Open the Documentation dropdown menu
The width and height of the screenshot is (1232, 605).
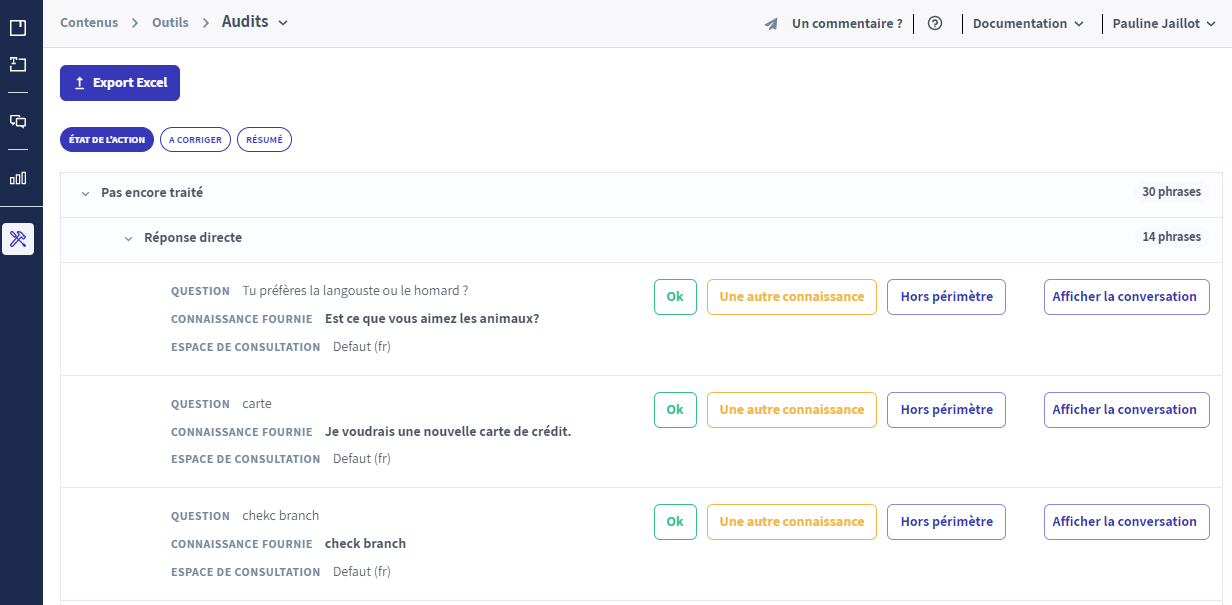[x=1028, y=24]
